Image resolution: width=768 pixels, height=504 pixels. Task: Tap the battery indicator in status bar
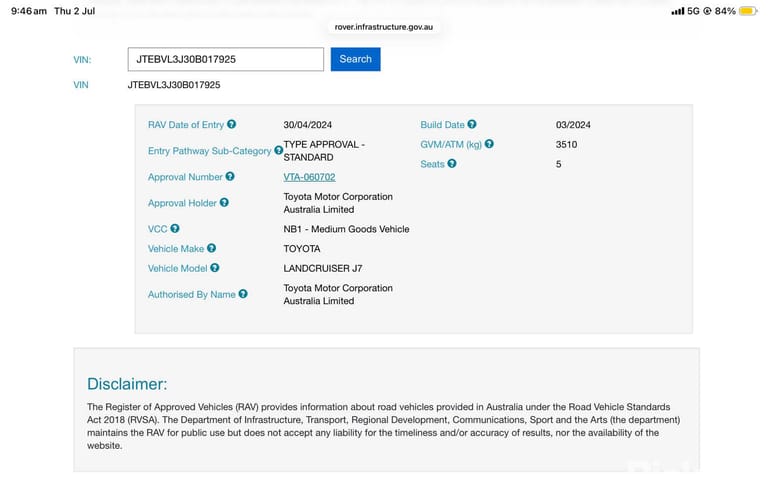(x=748, y=11)
